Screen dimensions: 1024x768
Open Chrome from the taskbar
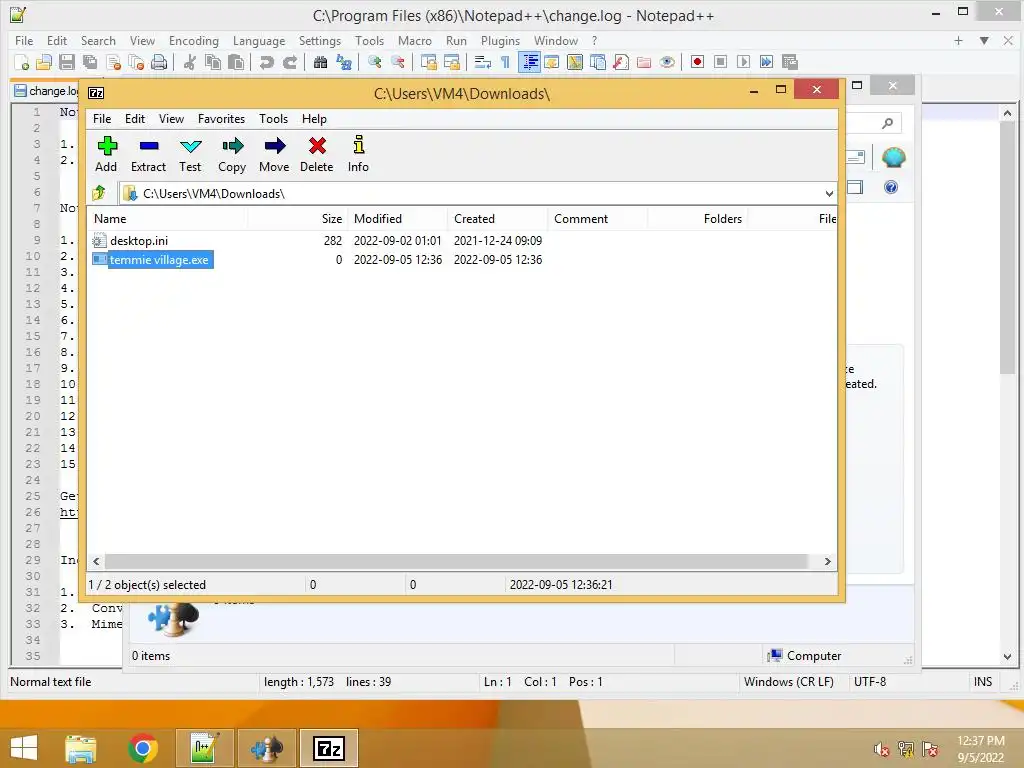tap(143, 748)
